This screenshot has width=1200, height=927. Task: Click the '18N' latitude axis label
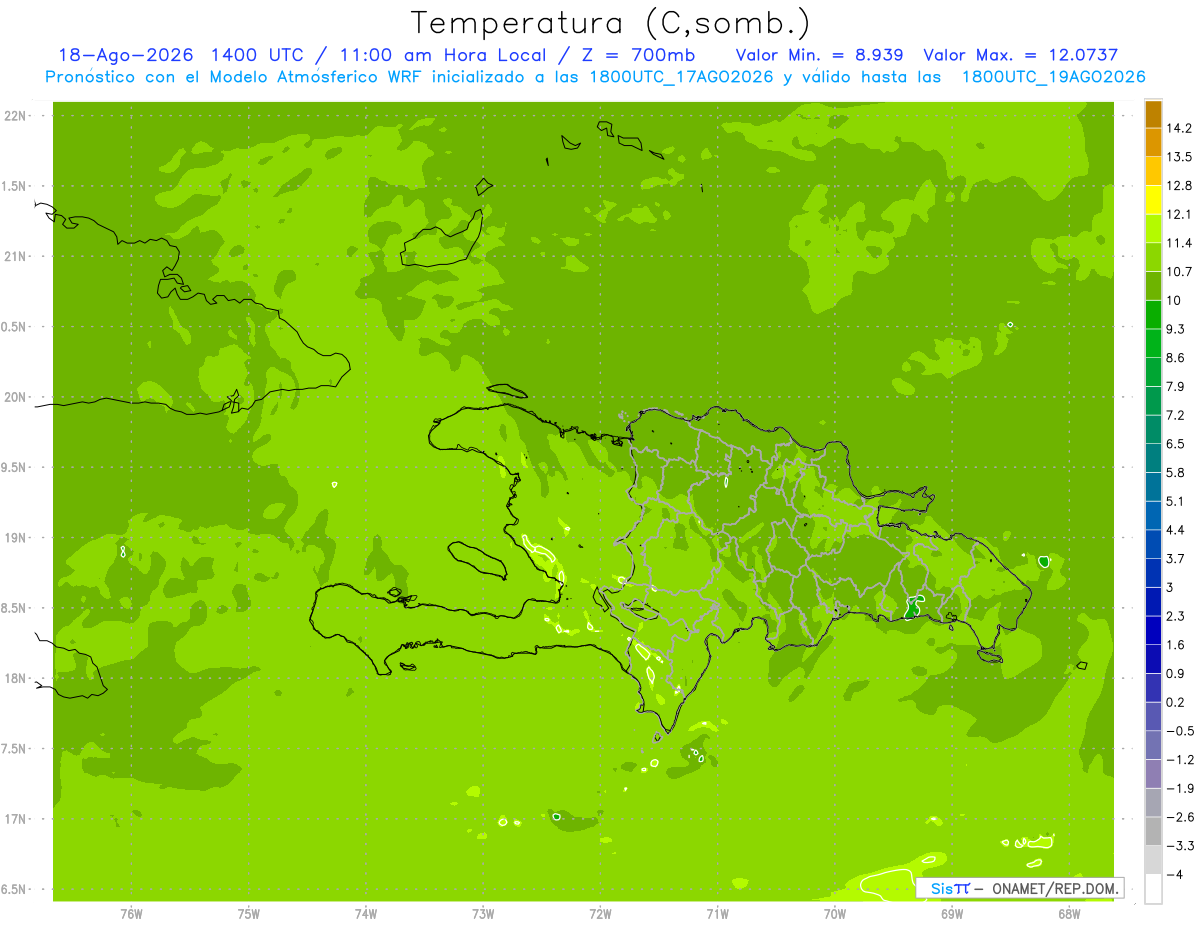(x=15, y=678)
